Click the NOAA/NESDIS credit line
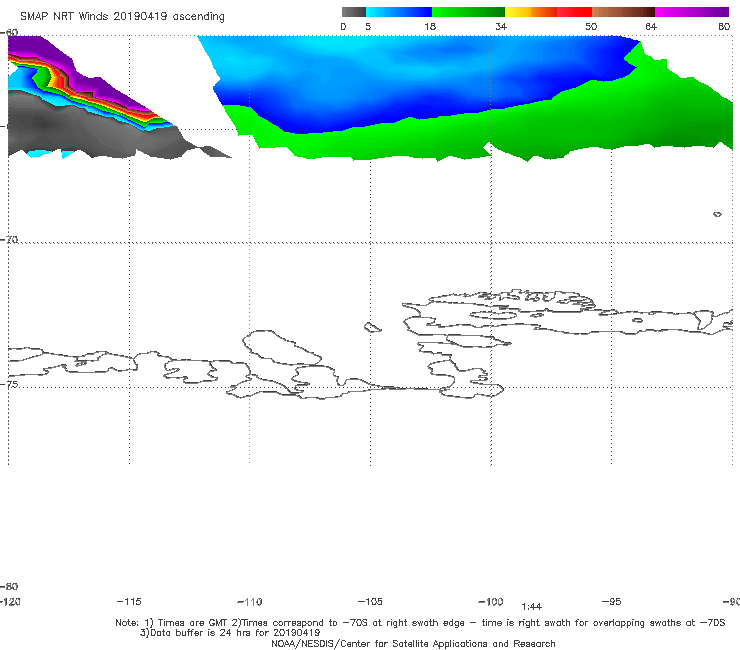This screenshot has height=650, width=740. pos(413,643)
